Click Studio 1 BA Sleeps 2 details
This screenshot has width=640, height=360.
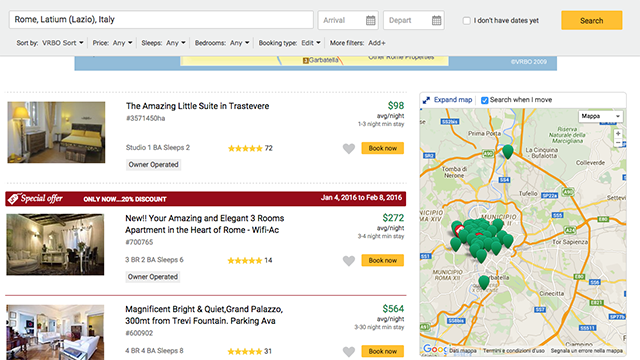pyautogui.click(x=158, y=148)
